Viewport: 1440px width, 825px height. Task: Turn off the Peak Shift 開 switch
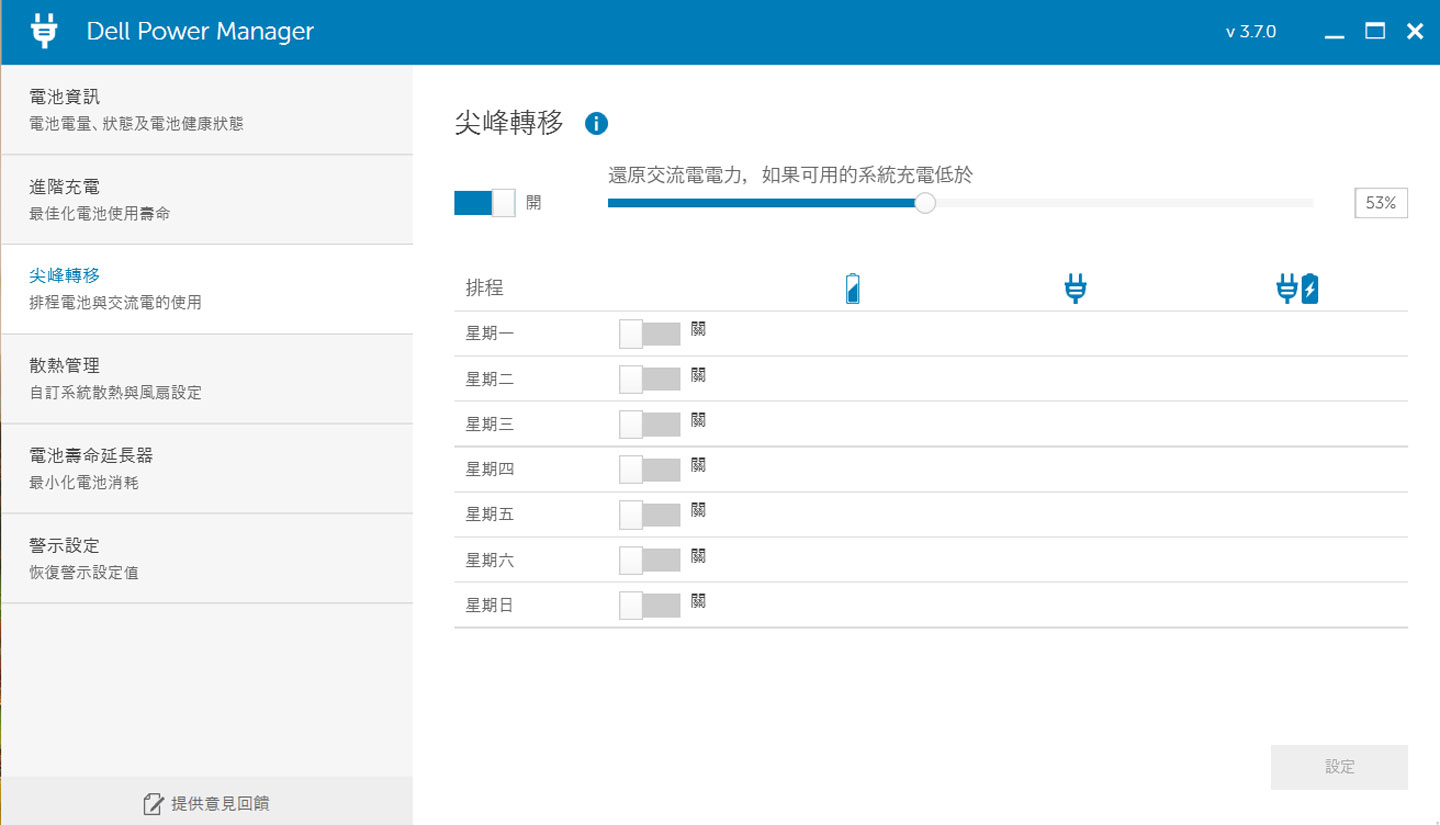click(x=485, y=202)
